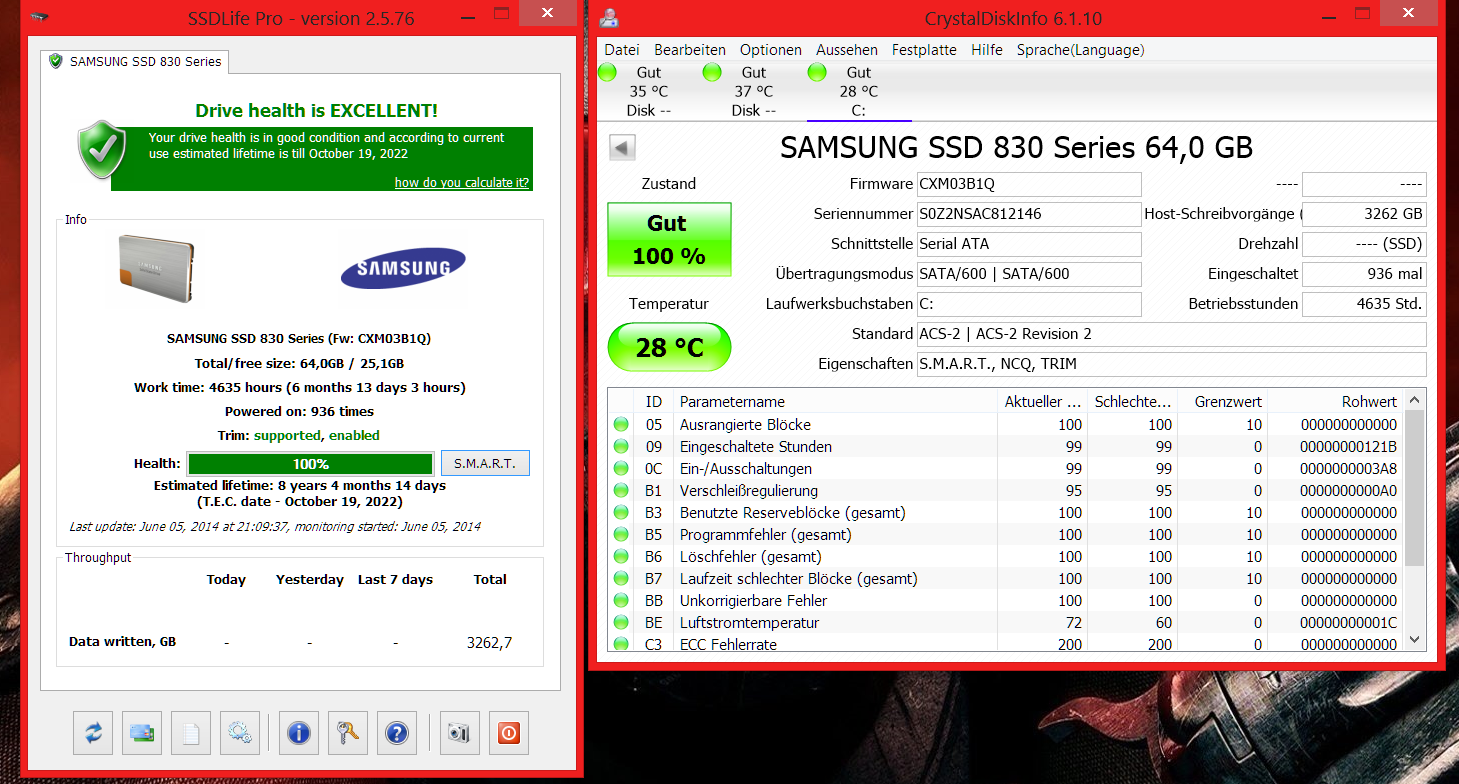Click the refresh arrows icon in SSDLife
Viewport: 1459px width, 784px height.
click(x=93, y=733)
